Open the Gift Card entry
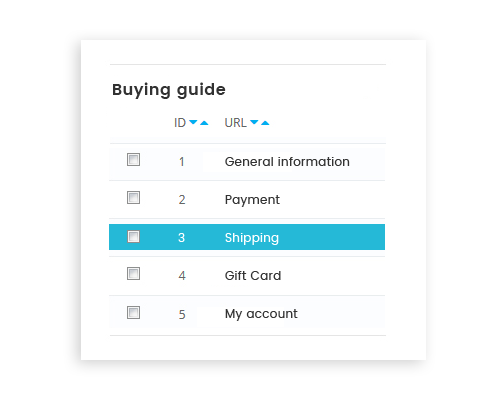Image resolution: width=500 pixels, height=400 pixels. pos(253,276)
